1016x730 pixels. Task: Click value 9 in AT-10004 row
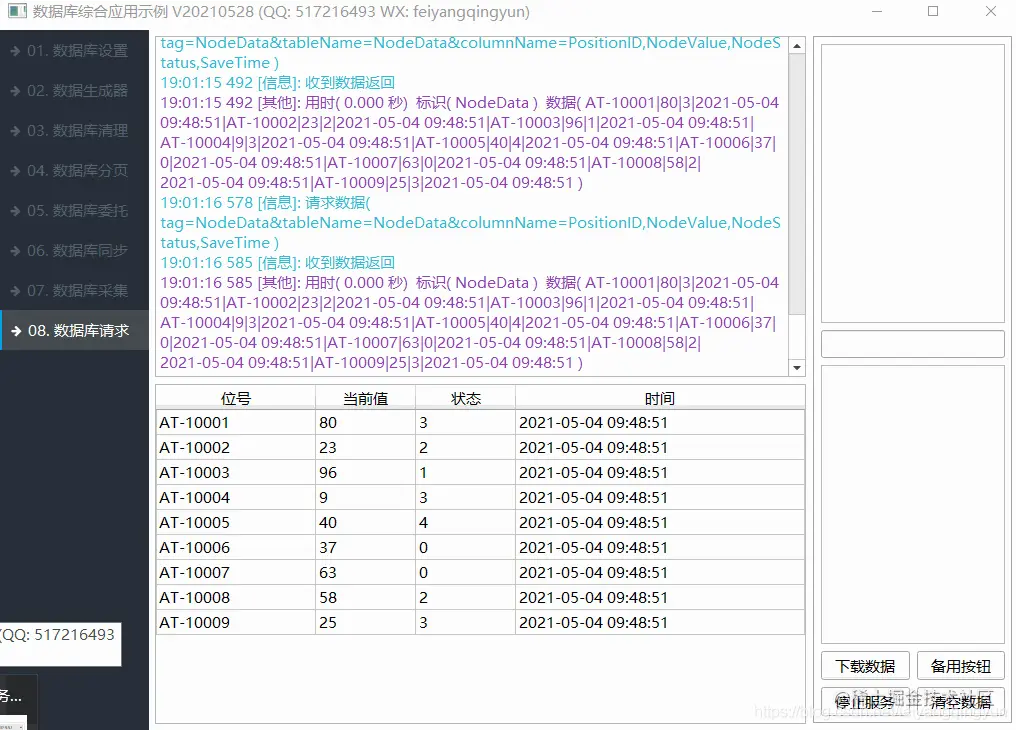365,497
